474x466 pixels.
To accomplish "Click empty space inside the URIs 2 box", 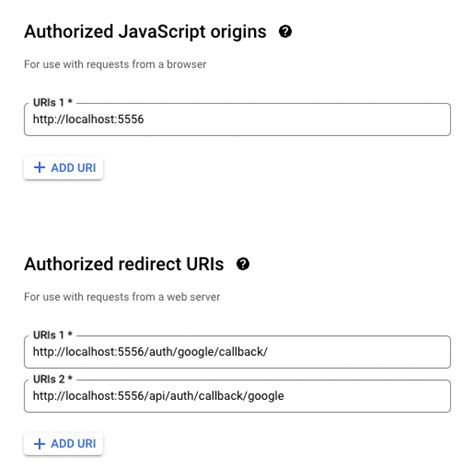I will [367, 396].
